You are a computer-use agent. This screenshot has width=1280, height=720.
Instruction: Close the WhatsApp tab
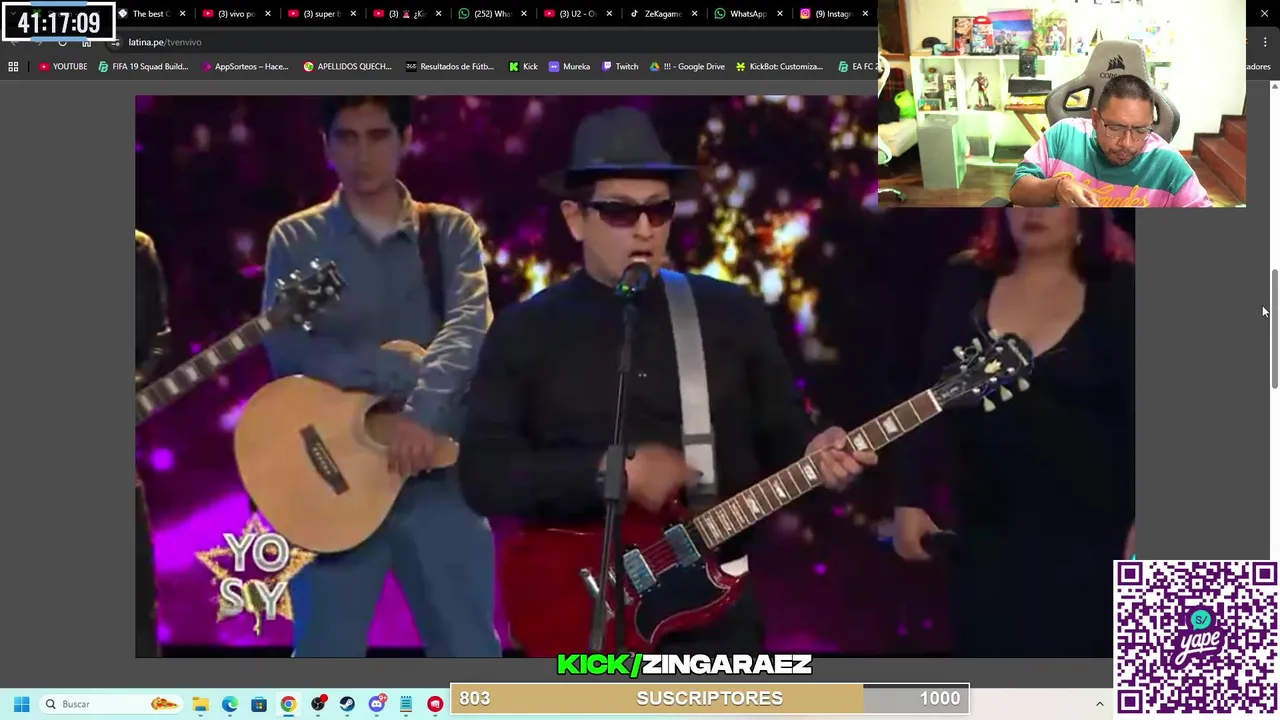coord(779,14)
